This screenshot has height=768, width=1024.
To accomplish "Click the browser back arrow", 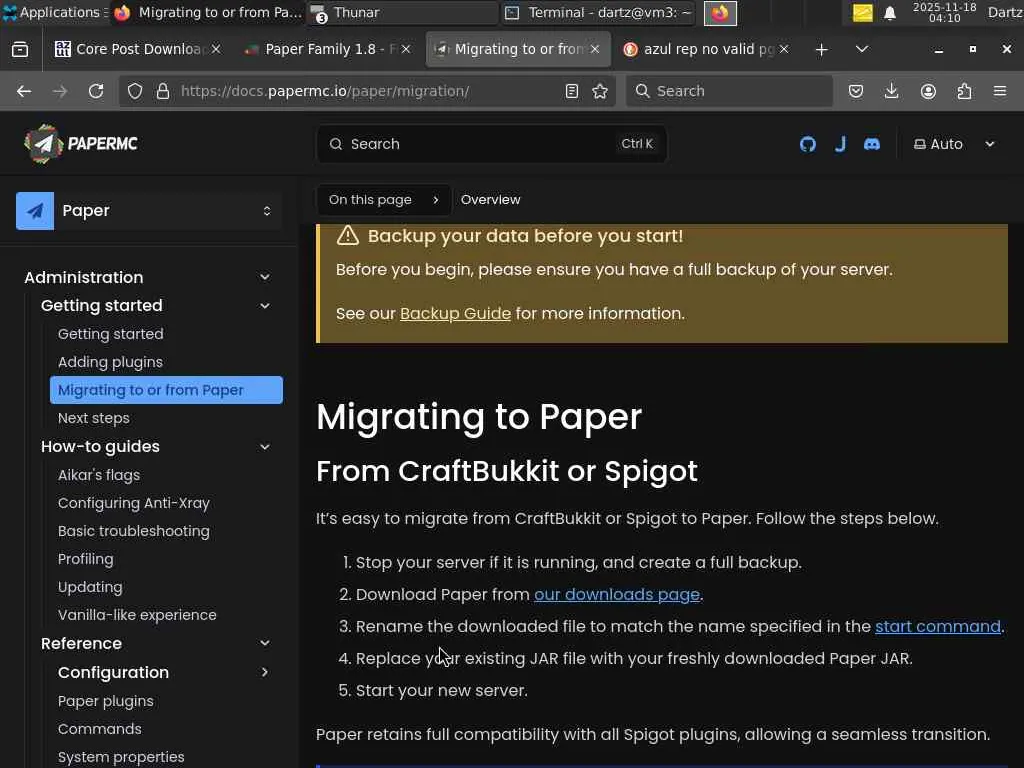I will click(24, 91).
